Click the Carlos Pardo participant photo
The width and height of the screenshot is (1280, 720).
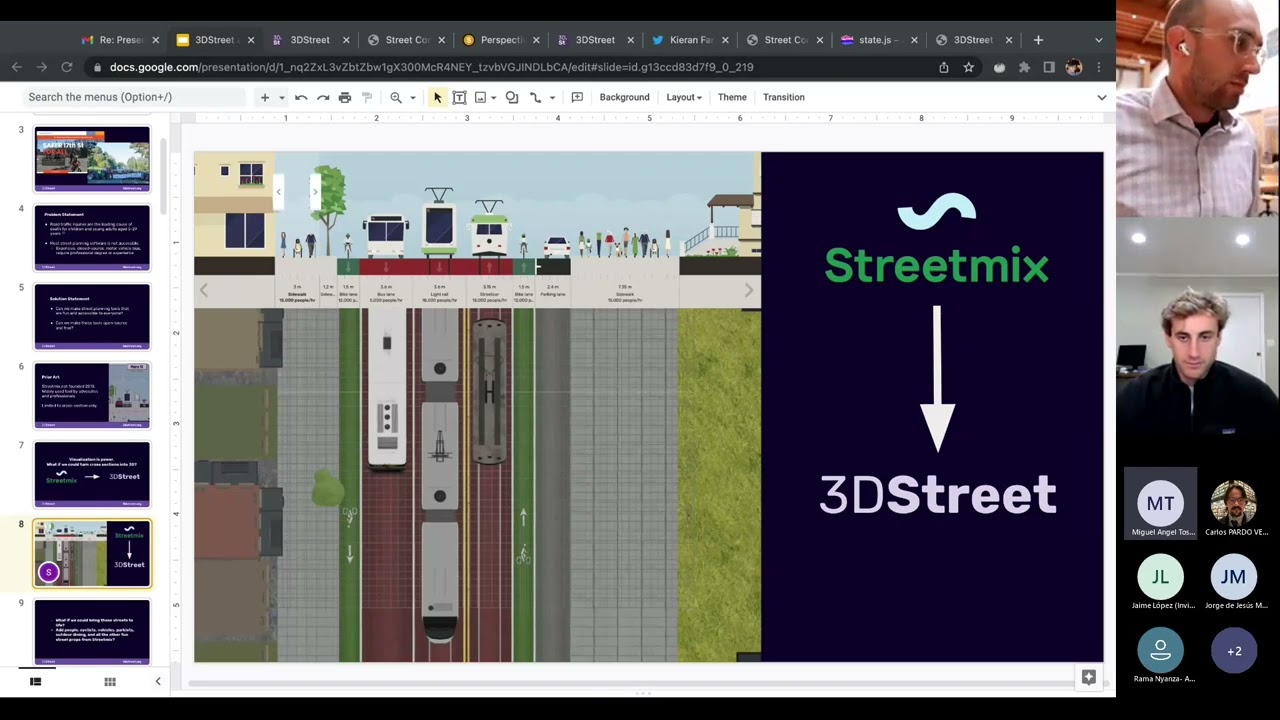click(1233, 503)
